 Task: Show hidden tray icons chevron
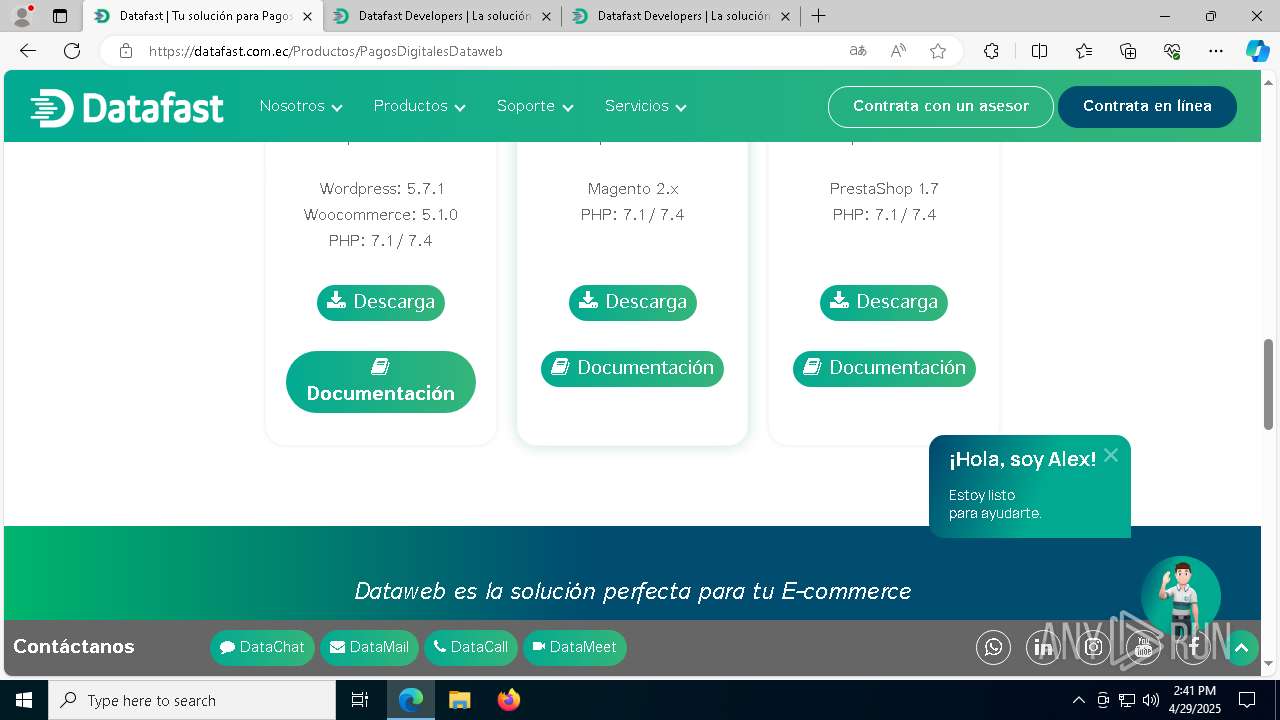pyautogui.click(x=1078, y=700)
